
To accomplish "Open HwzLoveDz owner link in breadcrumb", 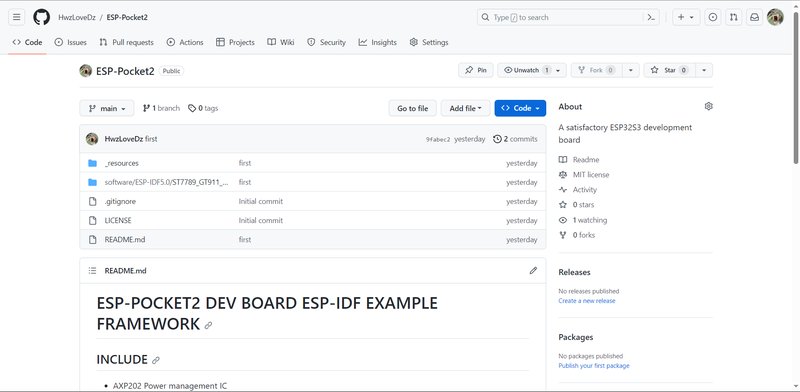I will pyautogui.click(x=77, y=17).
